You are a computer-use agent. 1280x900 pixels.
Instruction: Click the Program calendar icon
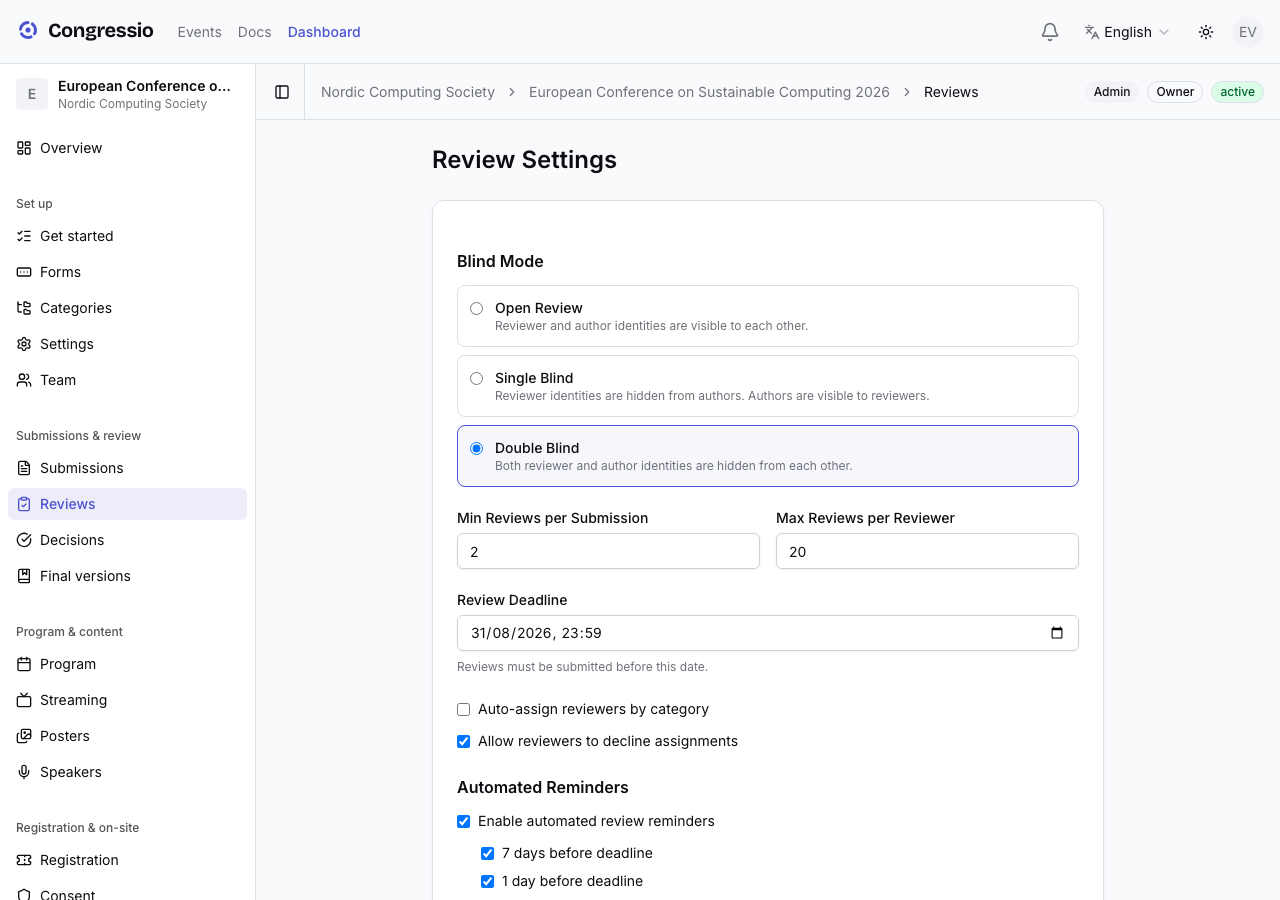tap(24, 664)
